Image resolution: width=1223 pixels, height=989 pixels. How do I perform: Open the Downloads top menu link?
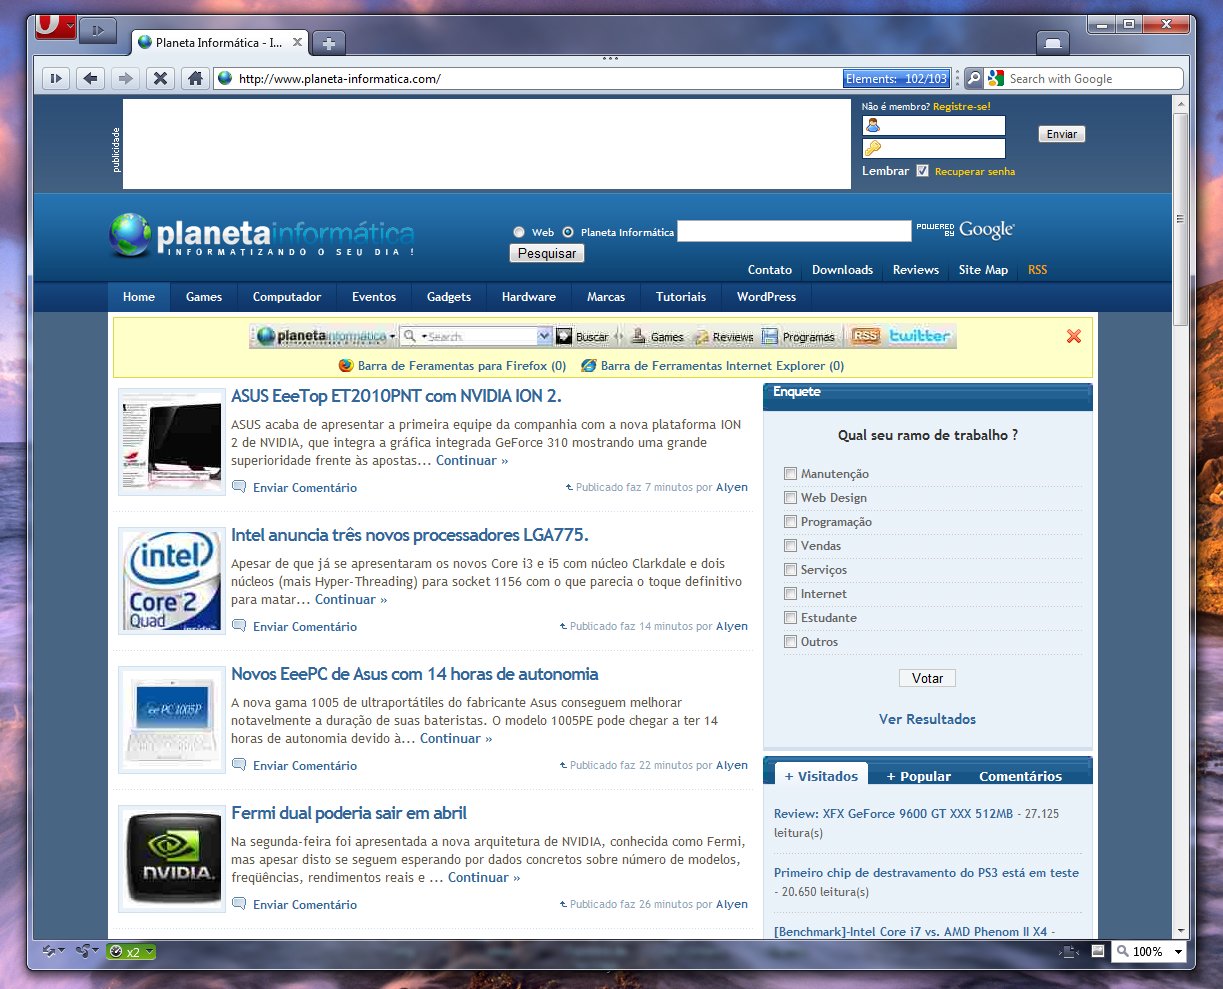pyautogui.click(x=842, y=270)
